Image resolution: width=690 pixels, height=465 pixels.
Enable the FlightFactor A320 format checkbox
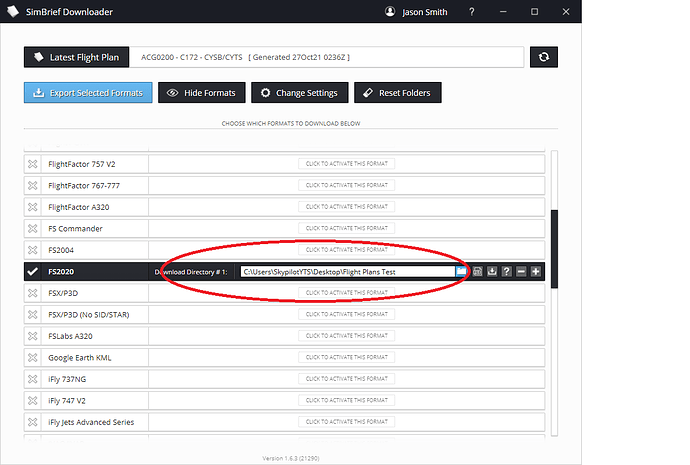(x=32, y=207)
